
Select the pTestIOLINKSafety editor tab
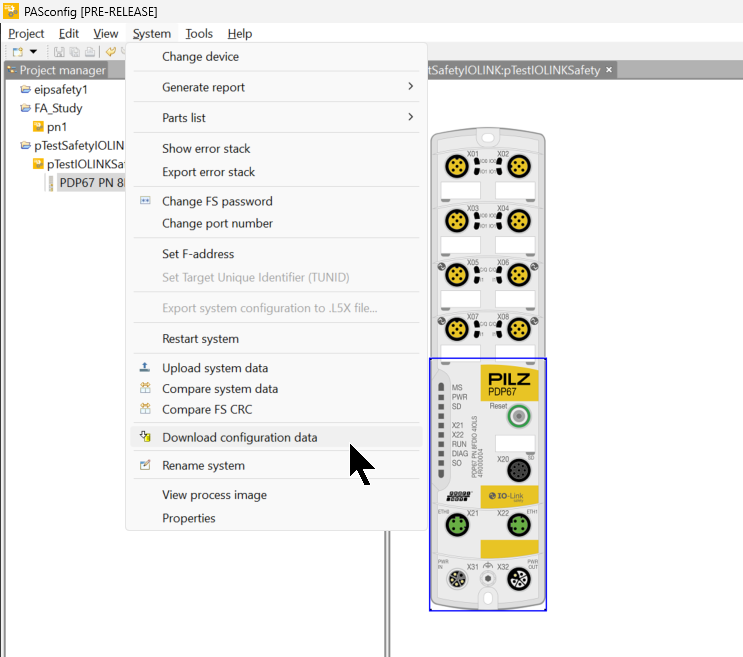coord(514,70)
